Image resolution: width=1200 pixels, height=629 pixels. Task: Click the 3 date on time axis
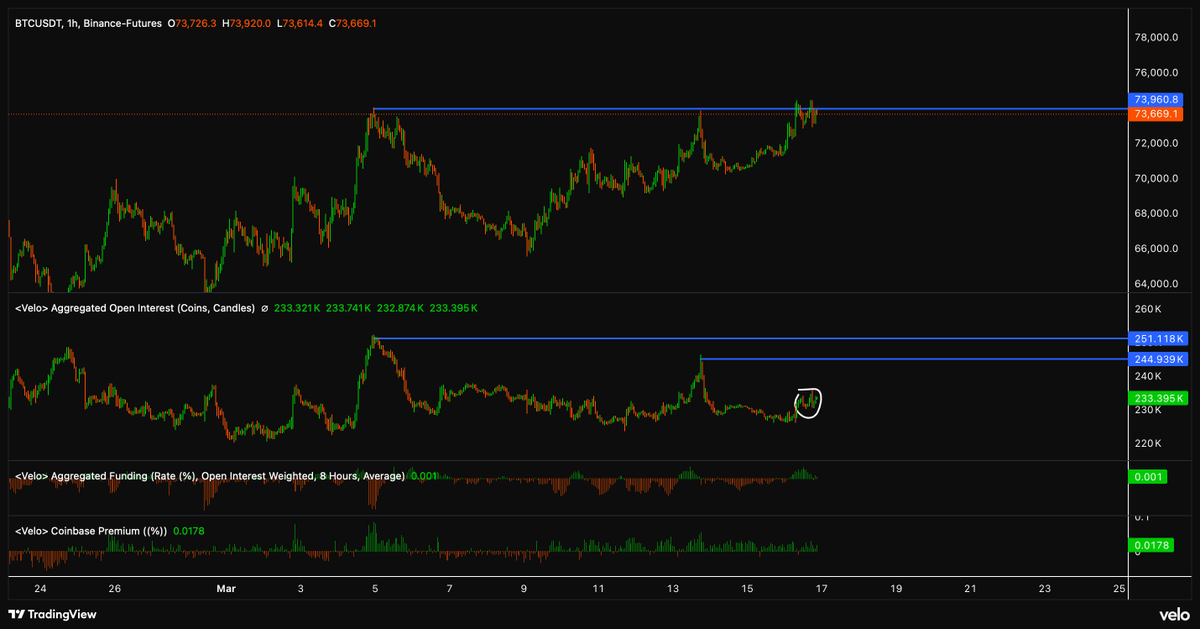tap(300, 589)
